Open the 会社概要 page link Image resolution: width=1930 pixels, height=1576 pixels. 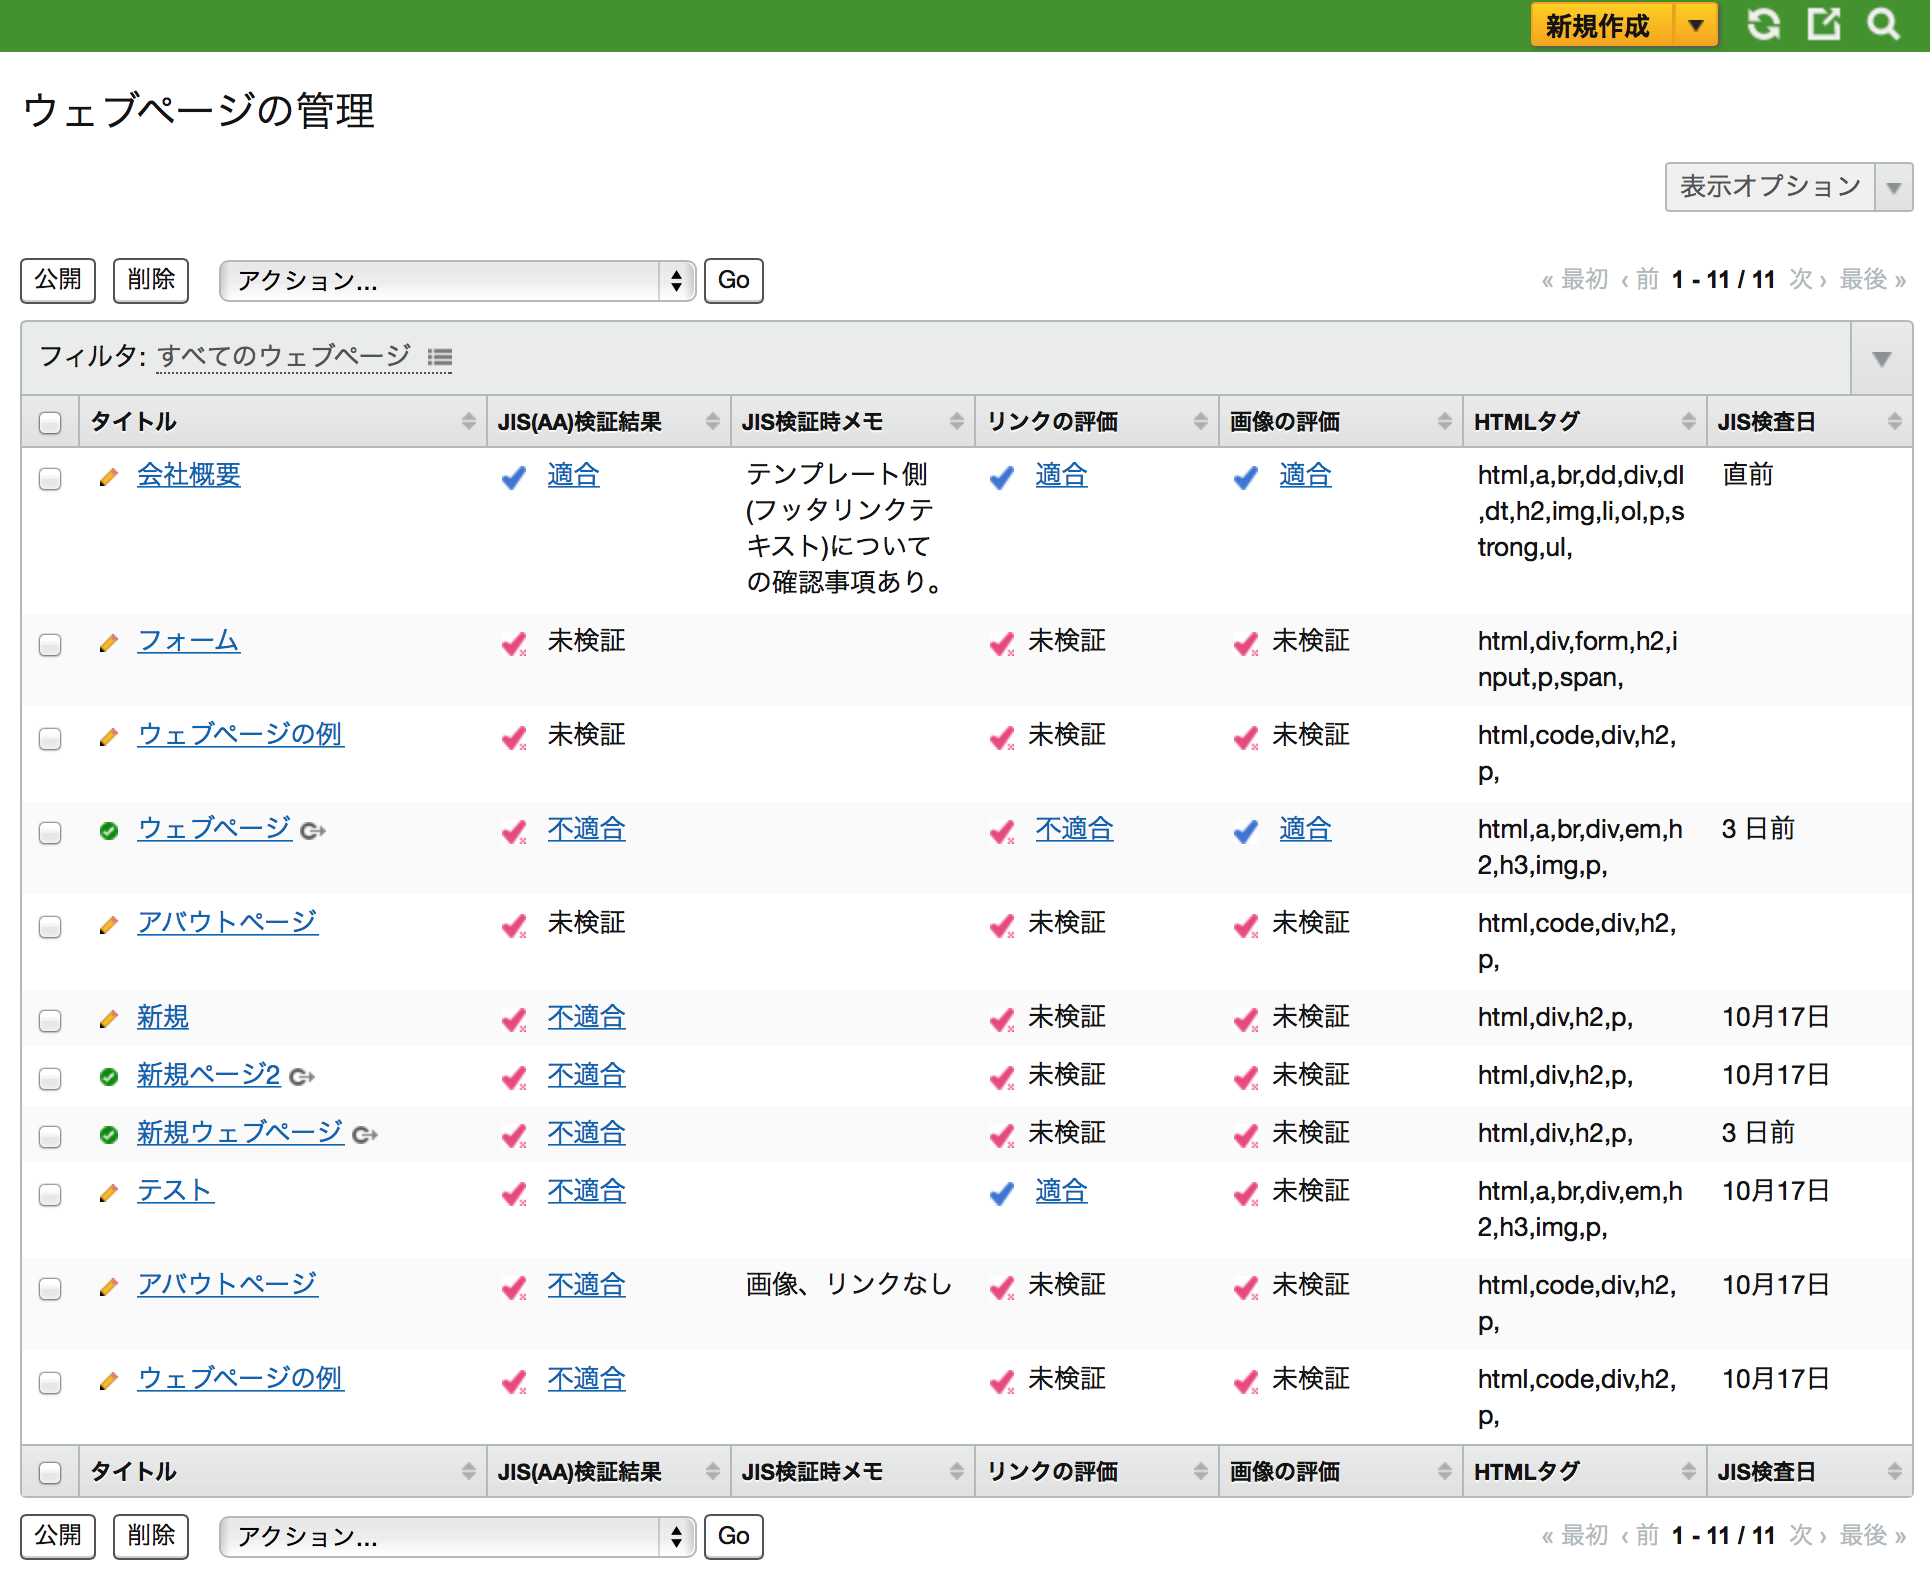pyautogui.click(x=189, y=475)
